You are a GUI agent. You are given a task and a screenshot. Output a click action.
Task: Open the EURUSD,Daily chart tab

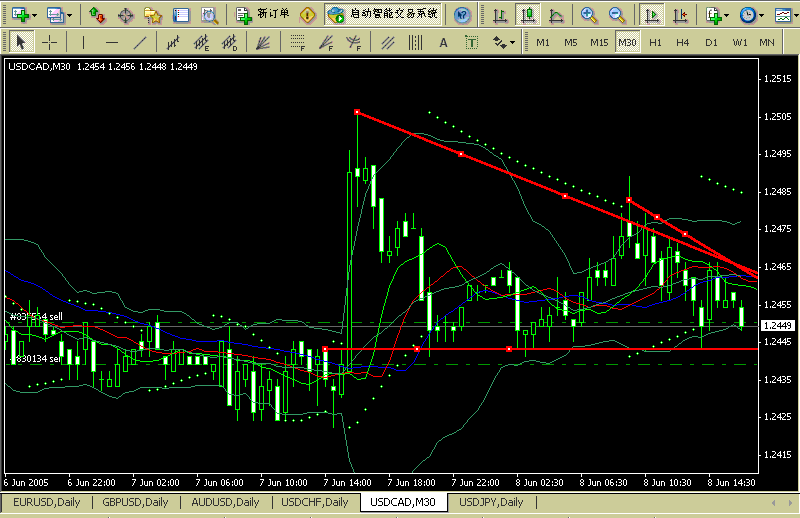click(46, 502)
